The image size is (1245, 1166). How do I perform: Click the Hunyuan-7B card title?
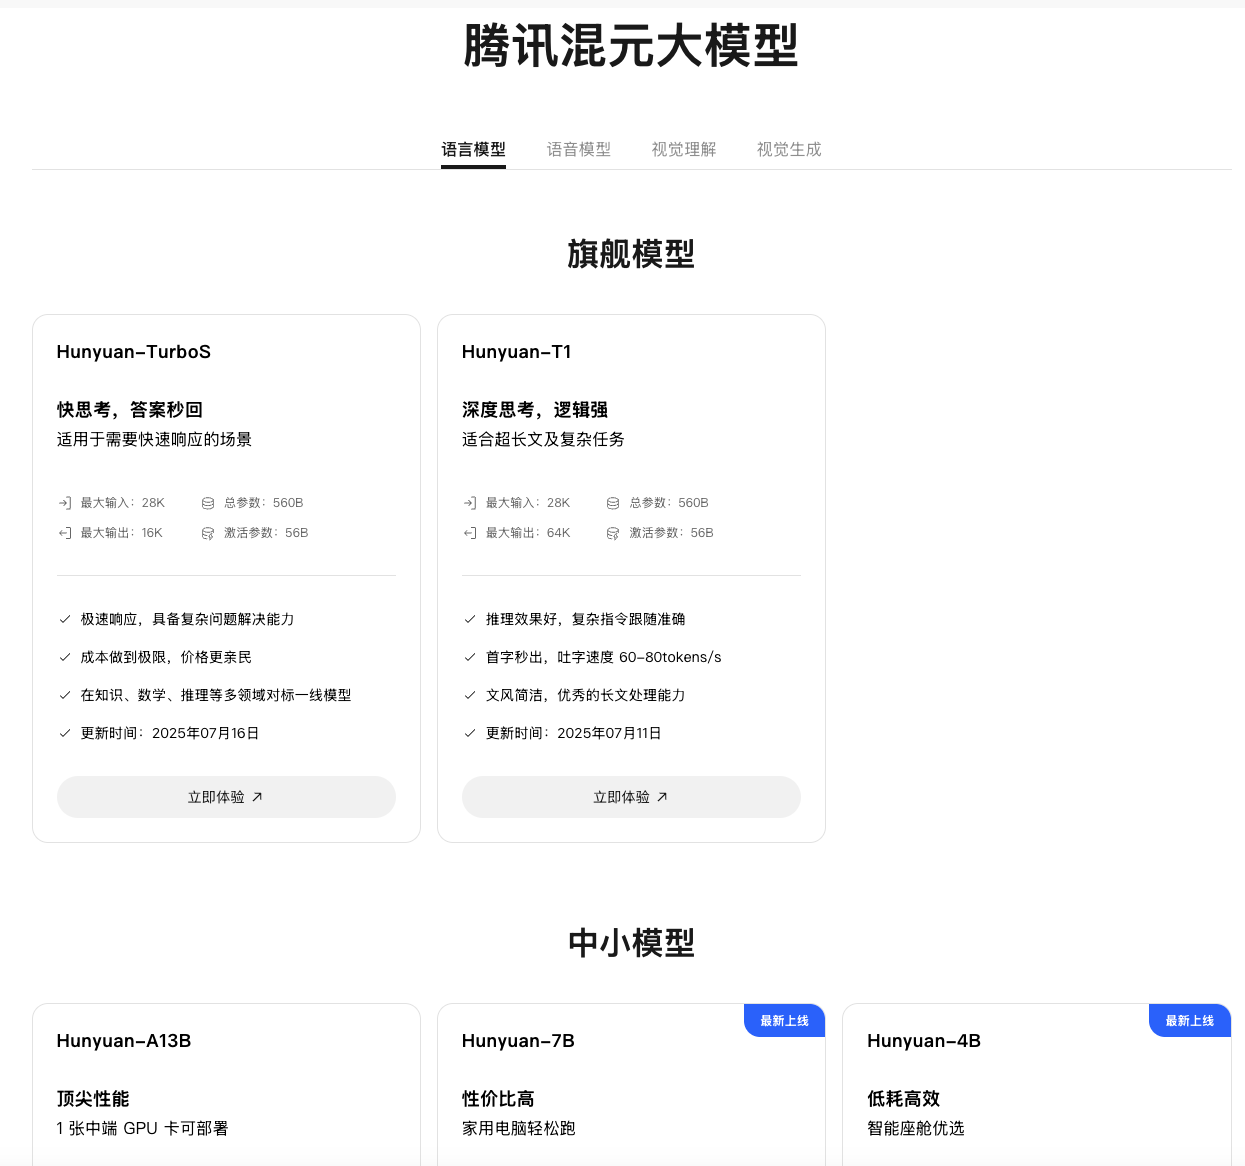point(518,1041)
